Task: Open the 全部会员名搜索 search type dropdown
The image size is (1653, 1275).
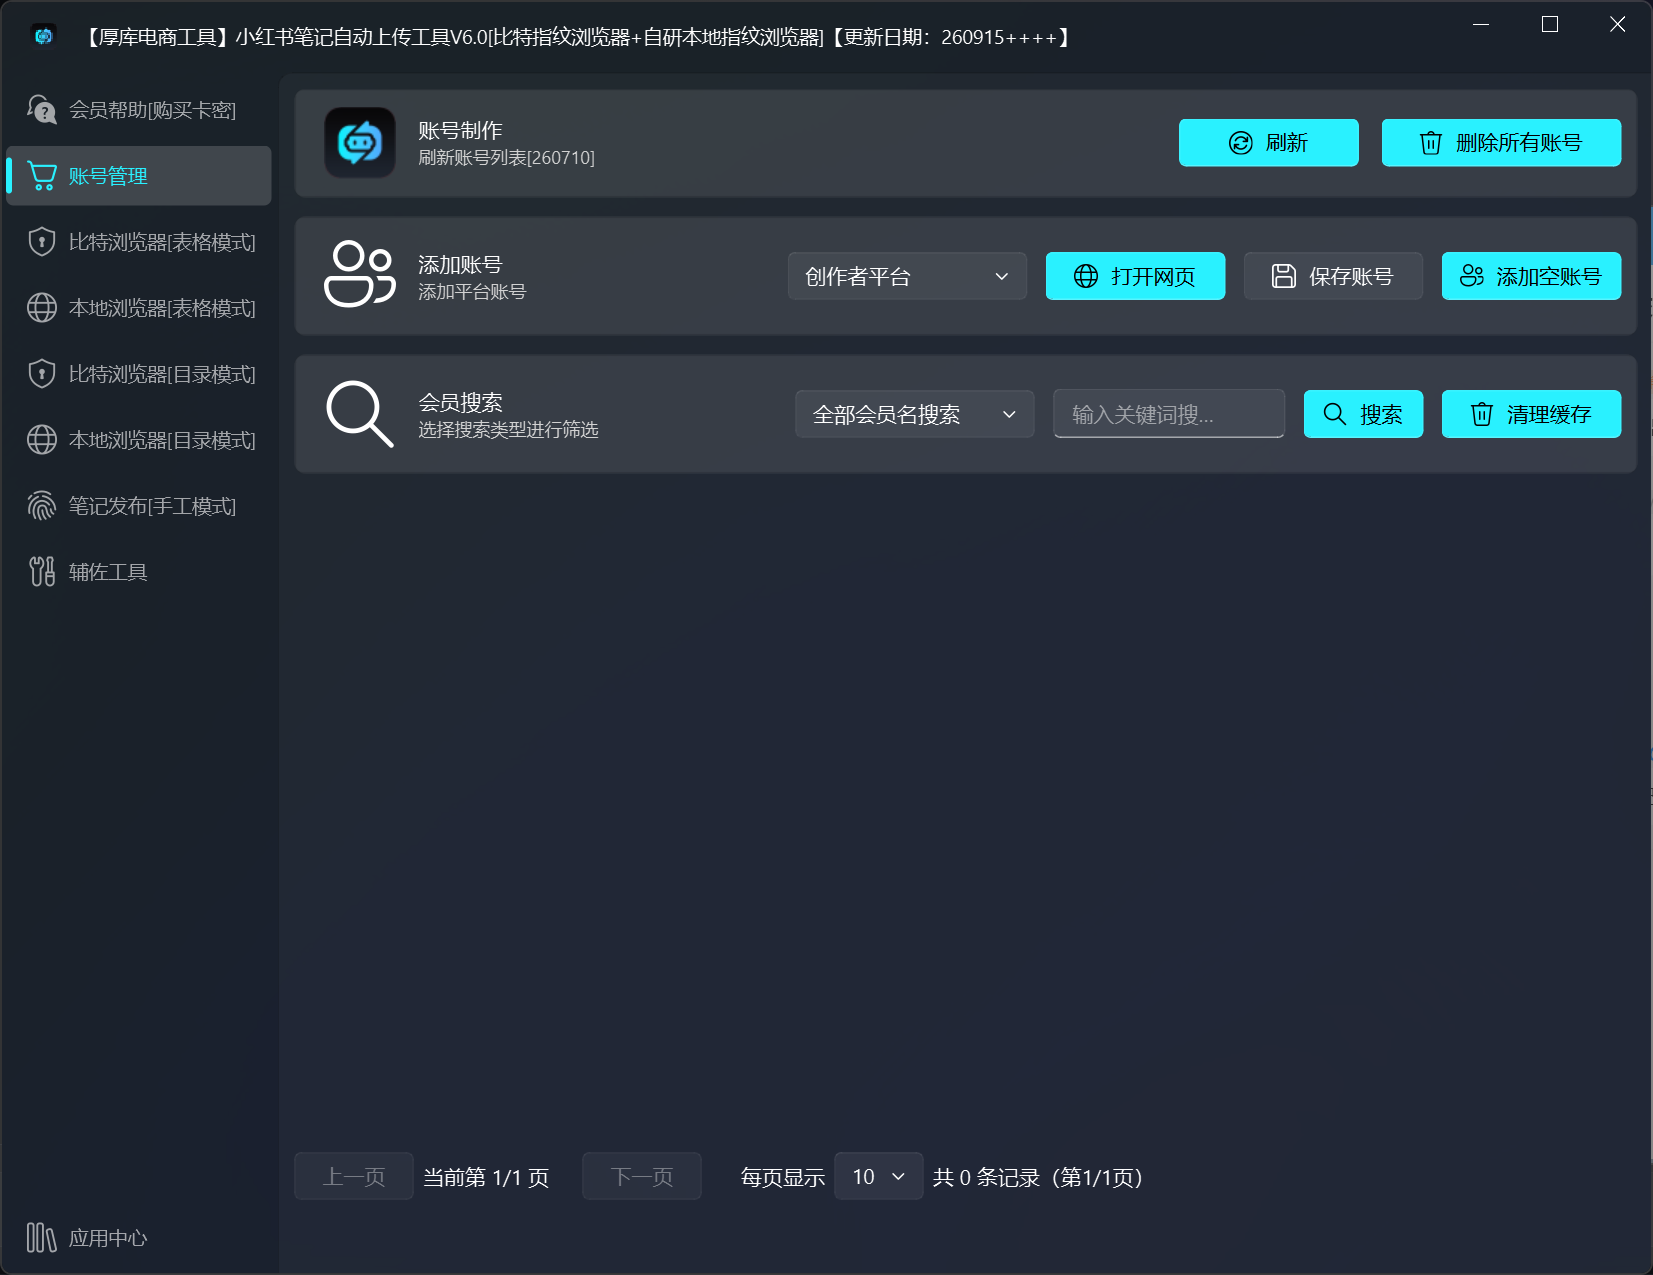Action: (x=914, y=414)
